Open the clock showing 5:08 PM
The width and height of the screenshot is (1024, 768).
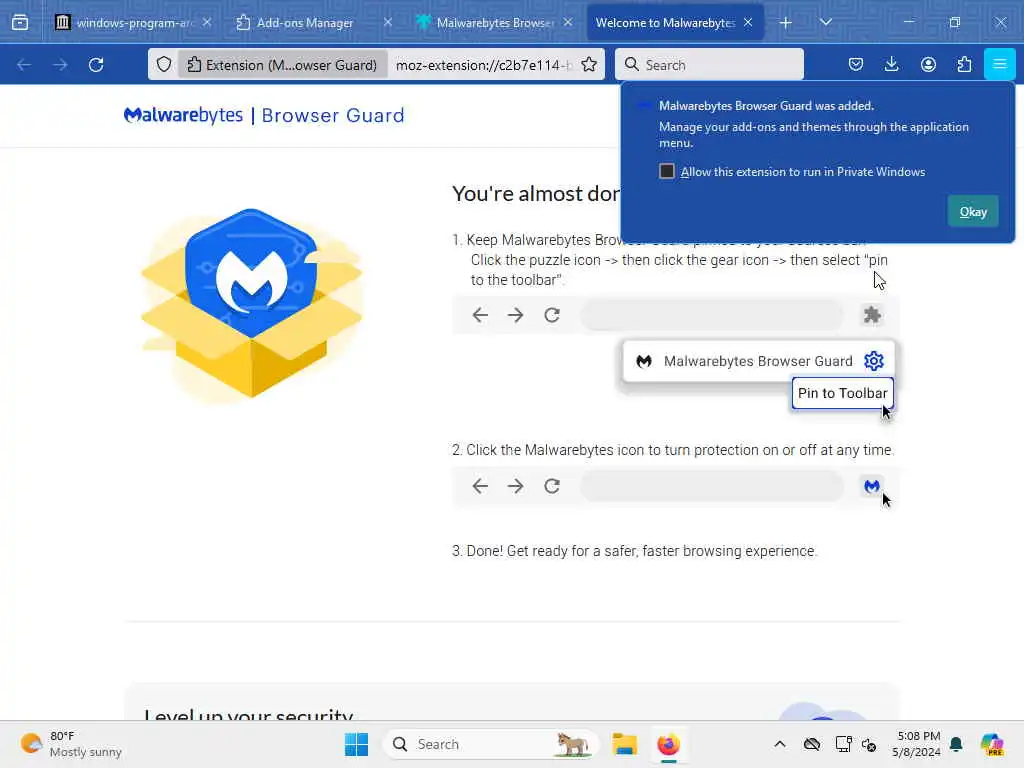point(916,744)
